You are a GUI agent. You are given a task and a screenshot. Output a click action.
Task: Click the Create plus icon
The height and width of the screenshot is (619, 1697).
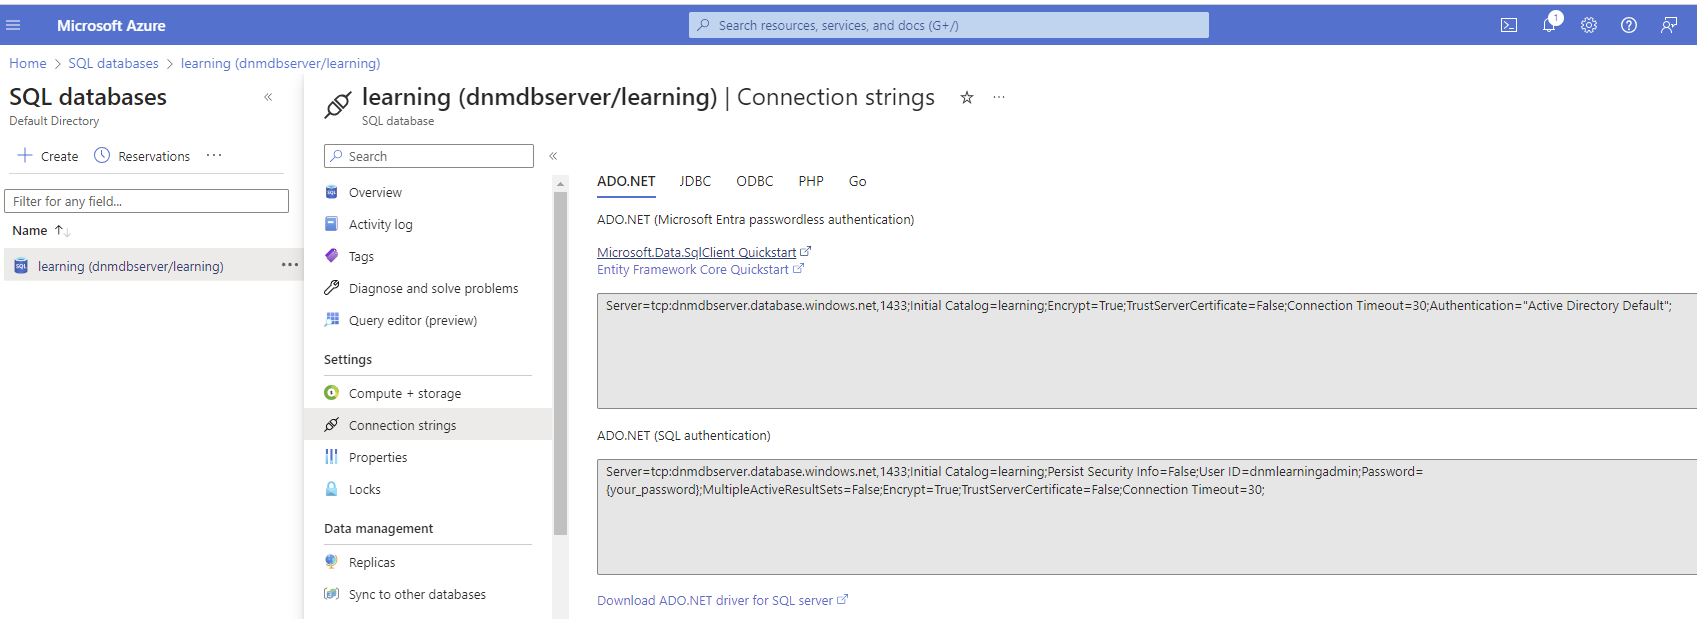coord(25,156)
